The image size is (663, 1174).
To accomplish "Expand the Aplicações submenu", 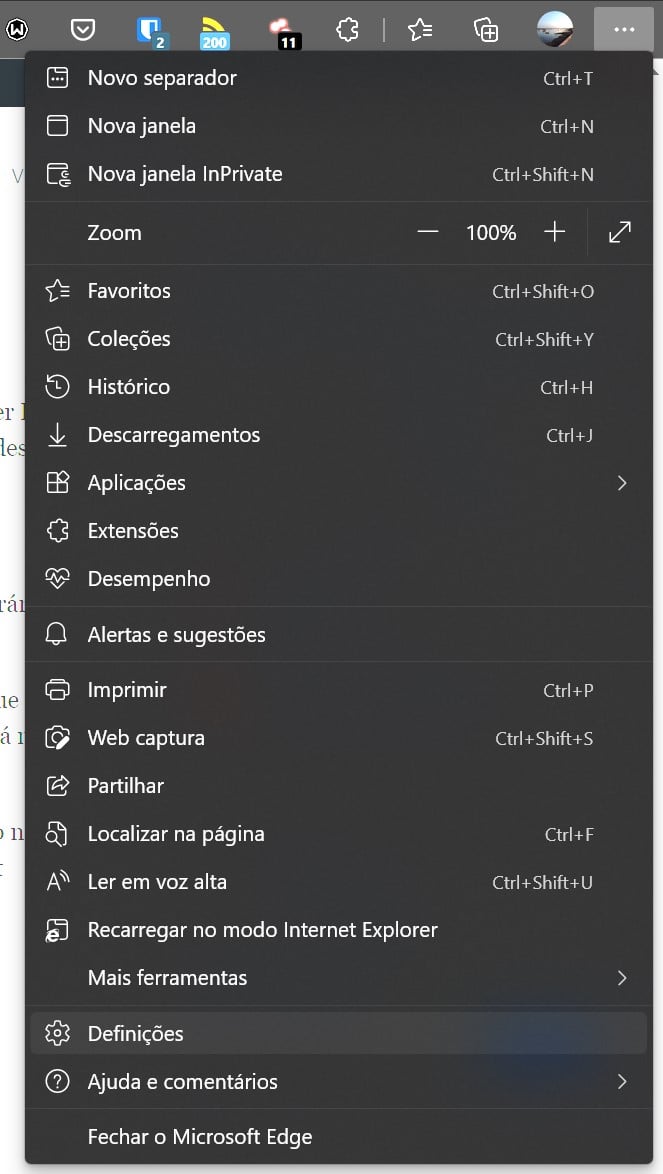I will [x=621, y=483].
